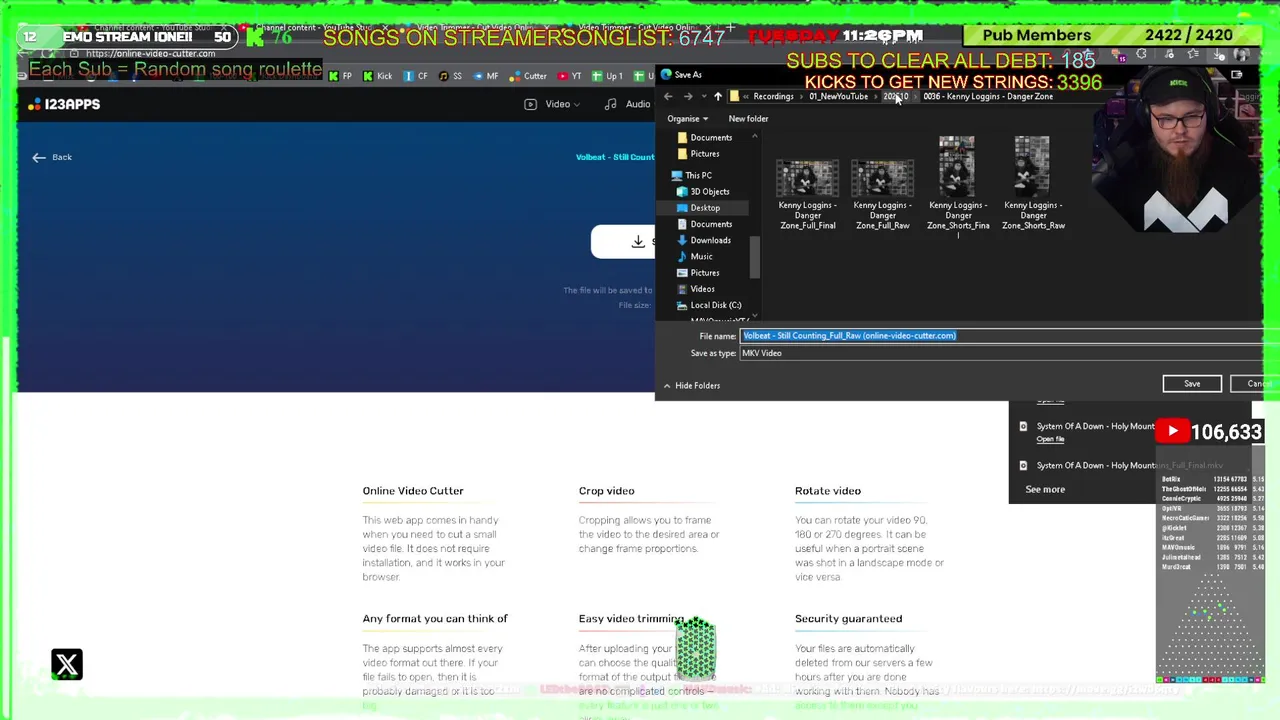Screen dimensions: 1280x720
Task: Select the 01_NewYouTube breadcrumb segment
Action: pos(838,97)
